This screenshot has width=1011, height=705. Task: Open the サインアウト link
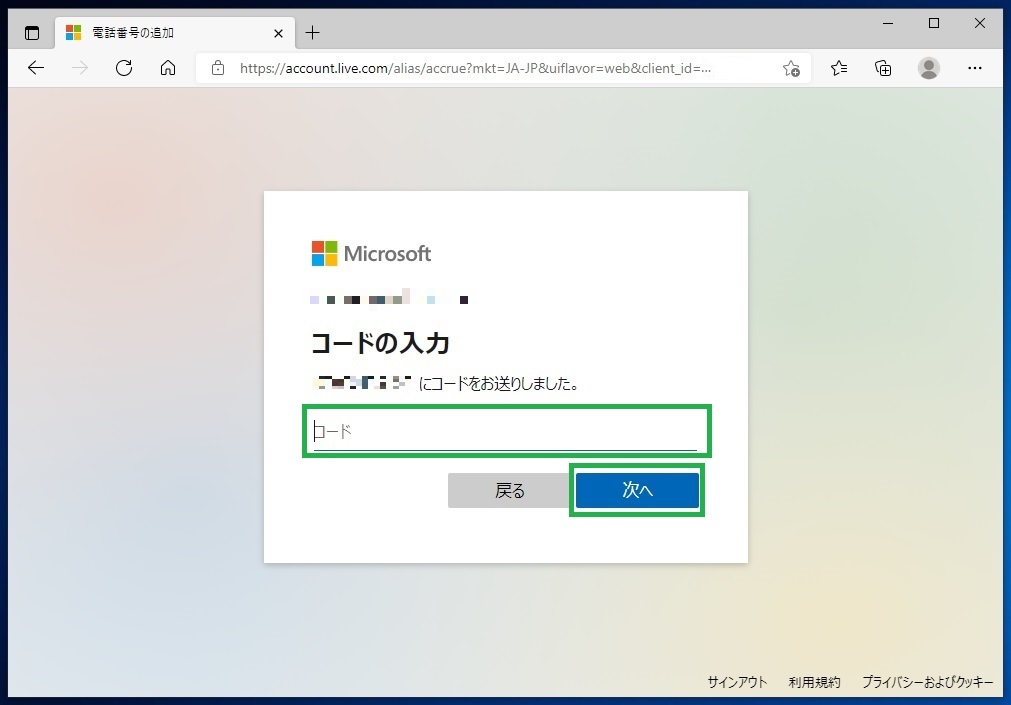[x=737, y=682]
